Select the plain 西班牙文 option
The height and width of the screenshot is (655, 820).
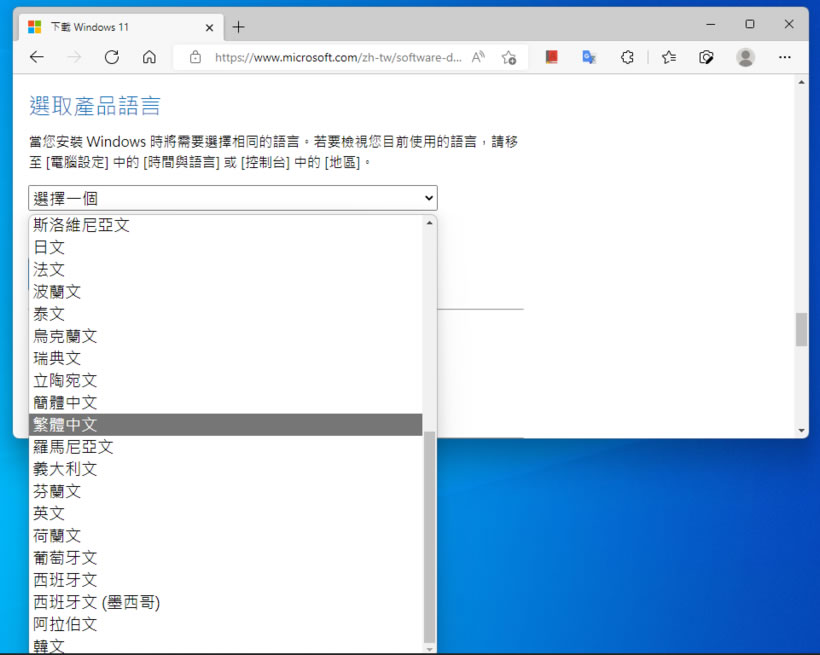(225, 580)
